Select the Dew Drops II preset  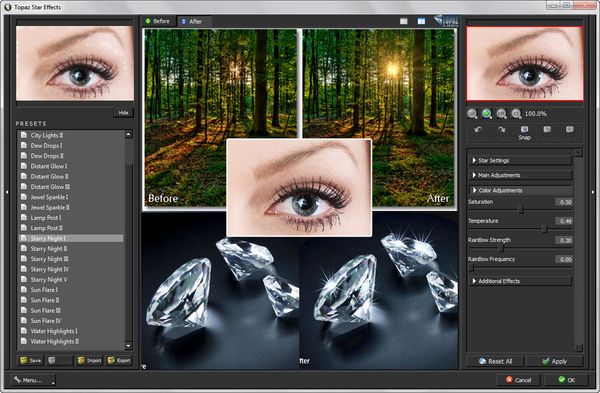[71, 156]
